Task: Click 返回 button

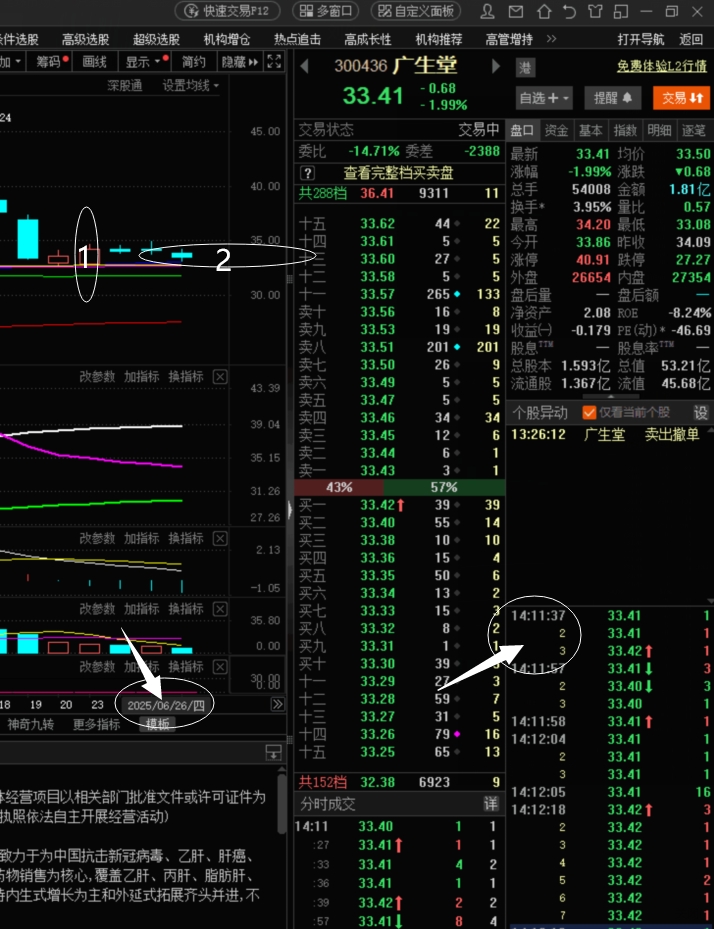Action: pos(691,39)
